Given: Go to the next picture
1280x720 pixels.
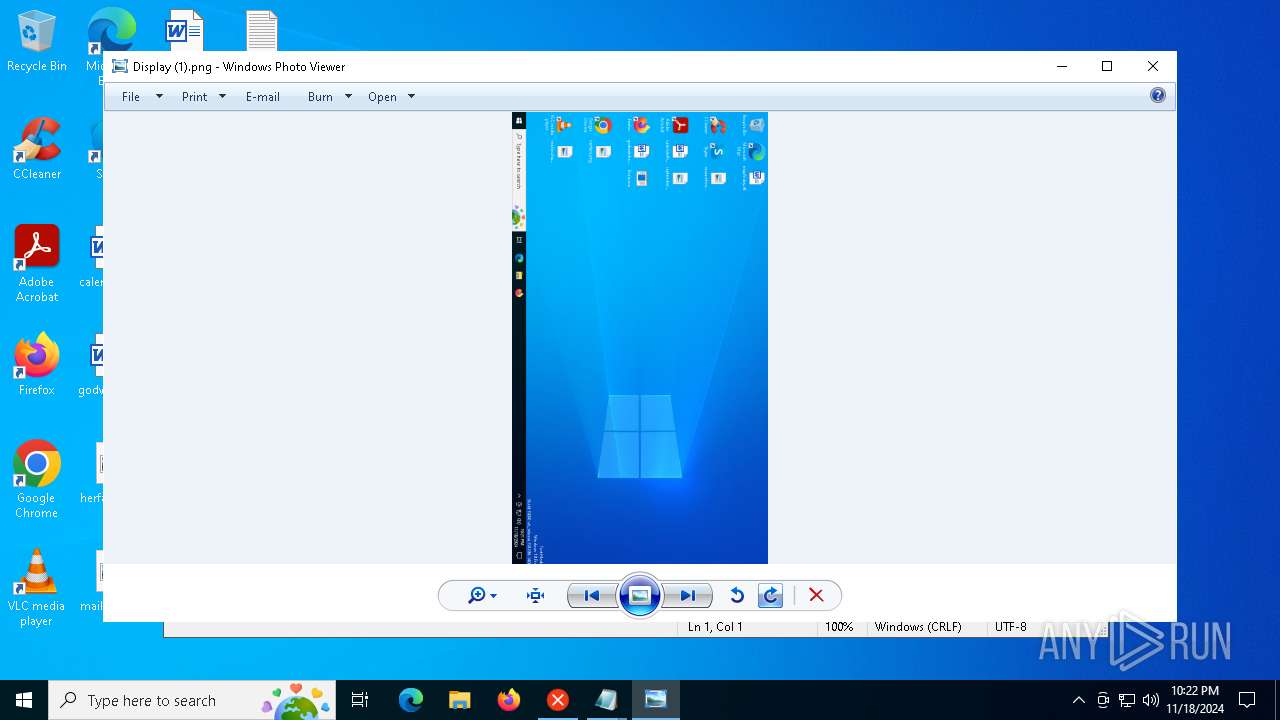Looking at the screenshot, I should [688, 596].
